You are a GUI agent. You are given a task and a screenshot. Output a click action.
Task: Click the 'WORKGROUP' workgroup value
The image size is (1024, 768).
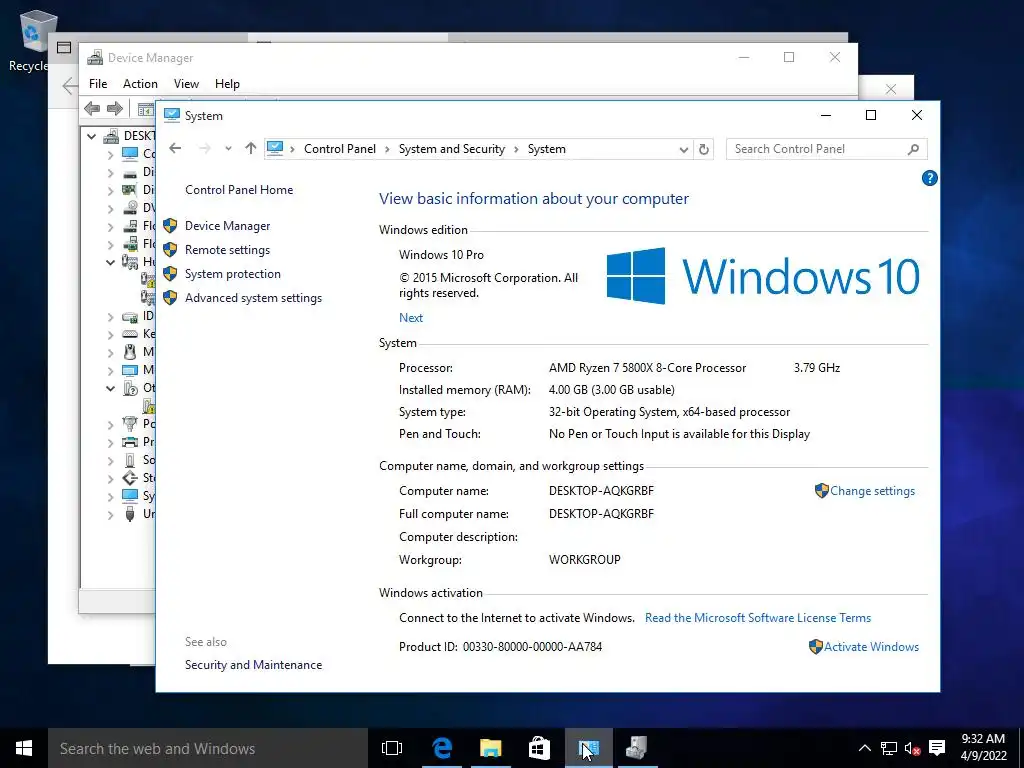coord(584,560)
